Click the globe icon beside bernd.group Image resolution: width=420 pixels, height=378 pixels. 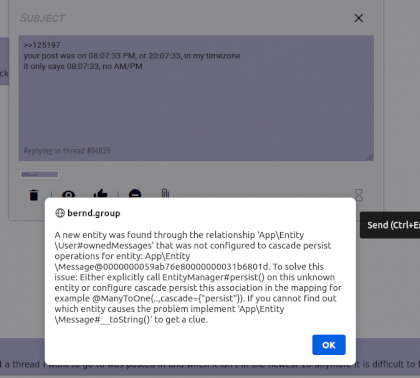60,213
